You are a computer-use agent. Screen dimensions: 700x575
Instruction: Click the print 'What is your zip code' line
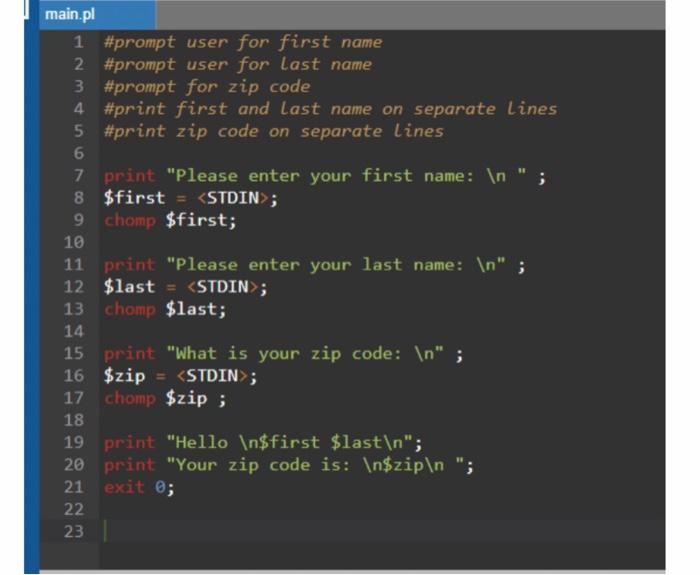click(x=283, y=354)
